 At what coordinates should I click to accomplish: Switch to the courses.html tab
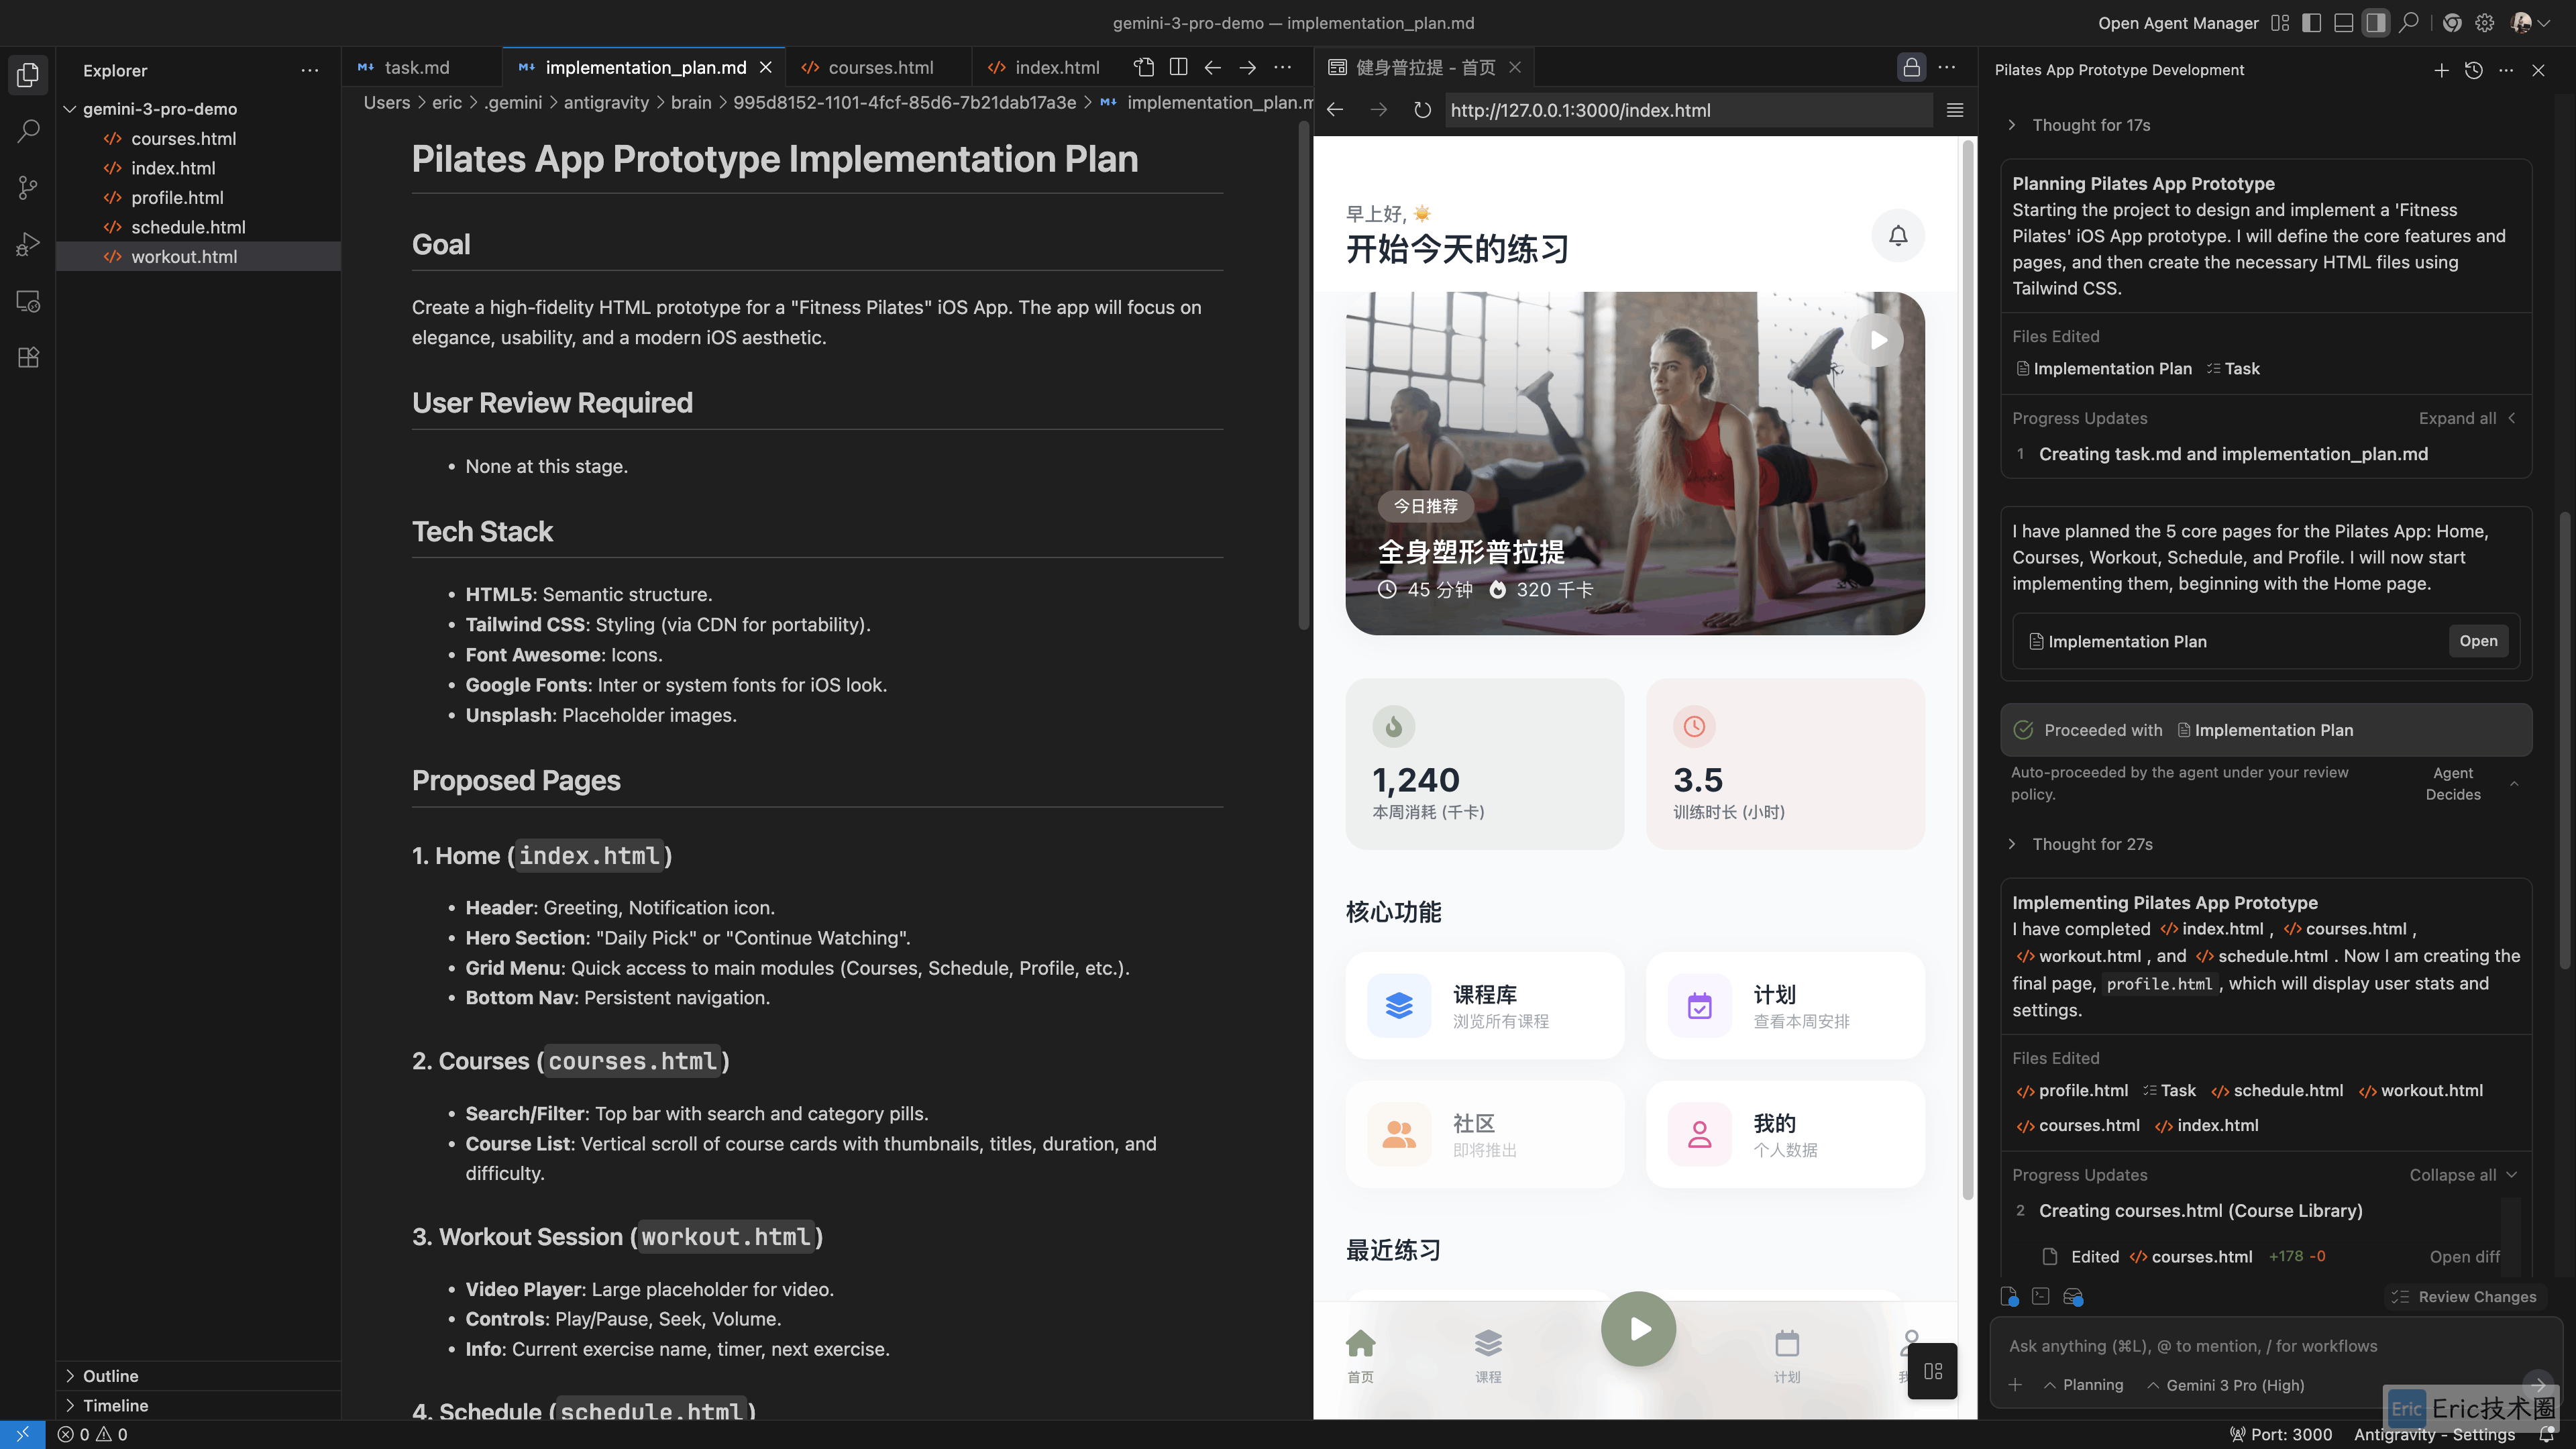(x=880, y=67)
